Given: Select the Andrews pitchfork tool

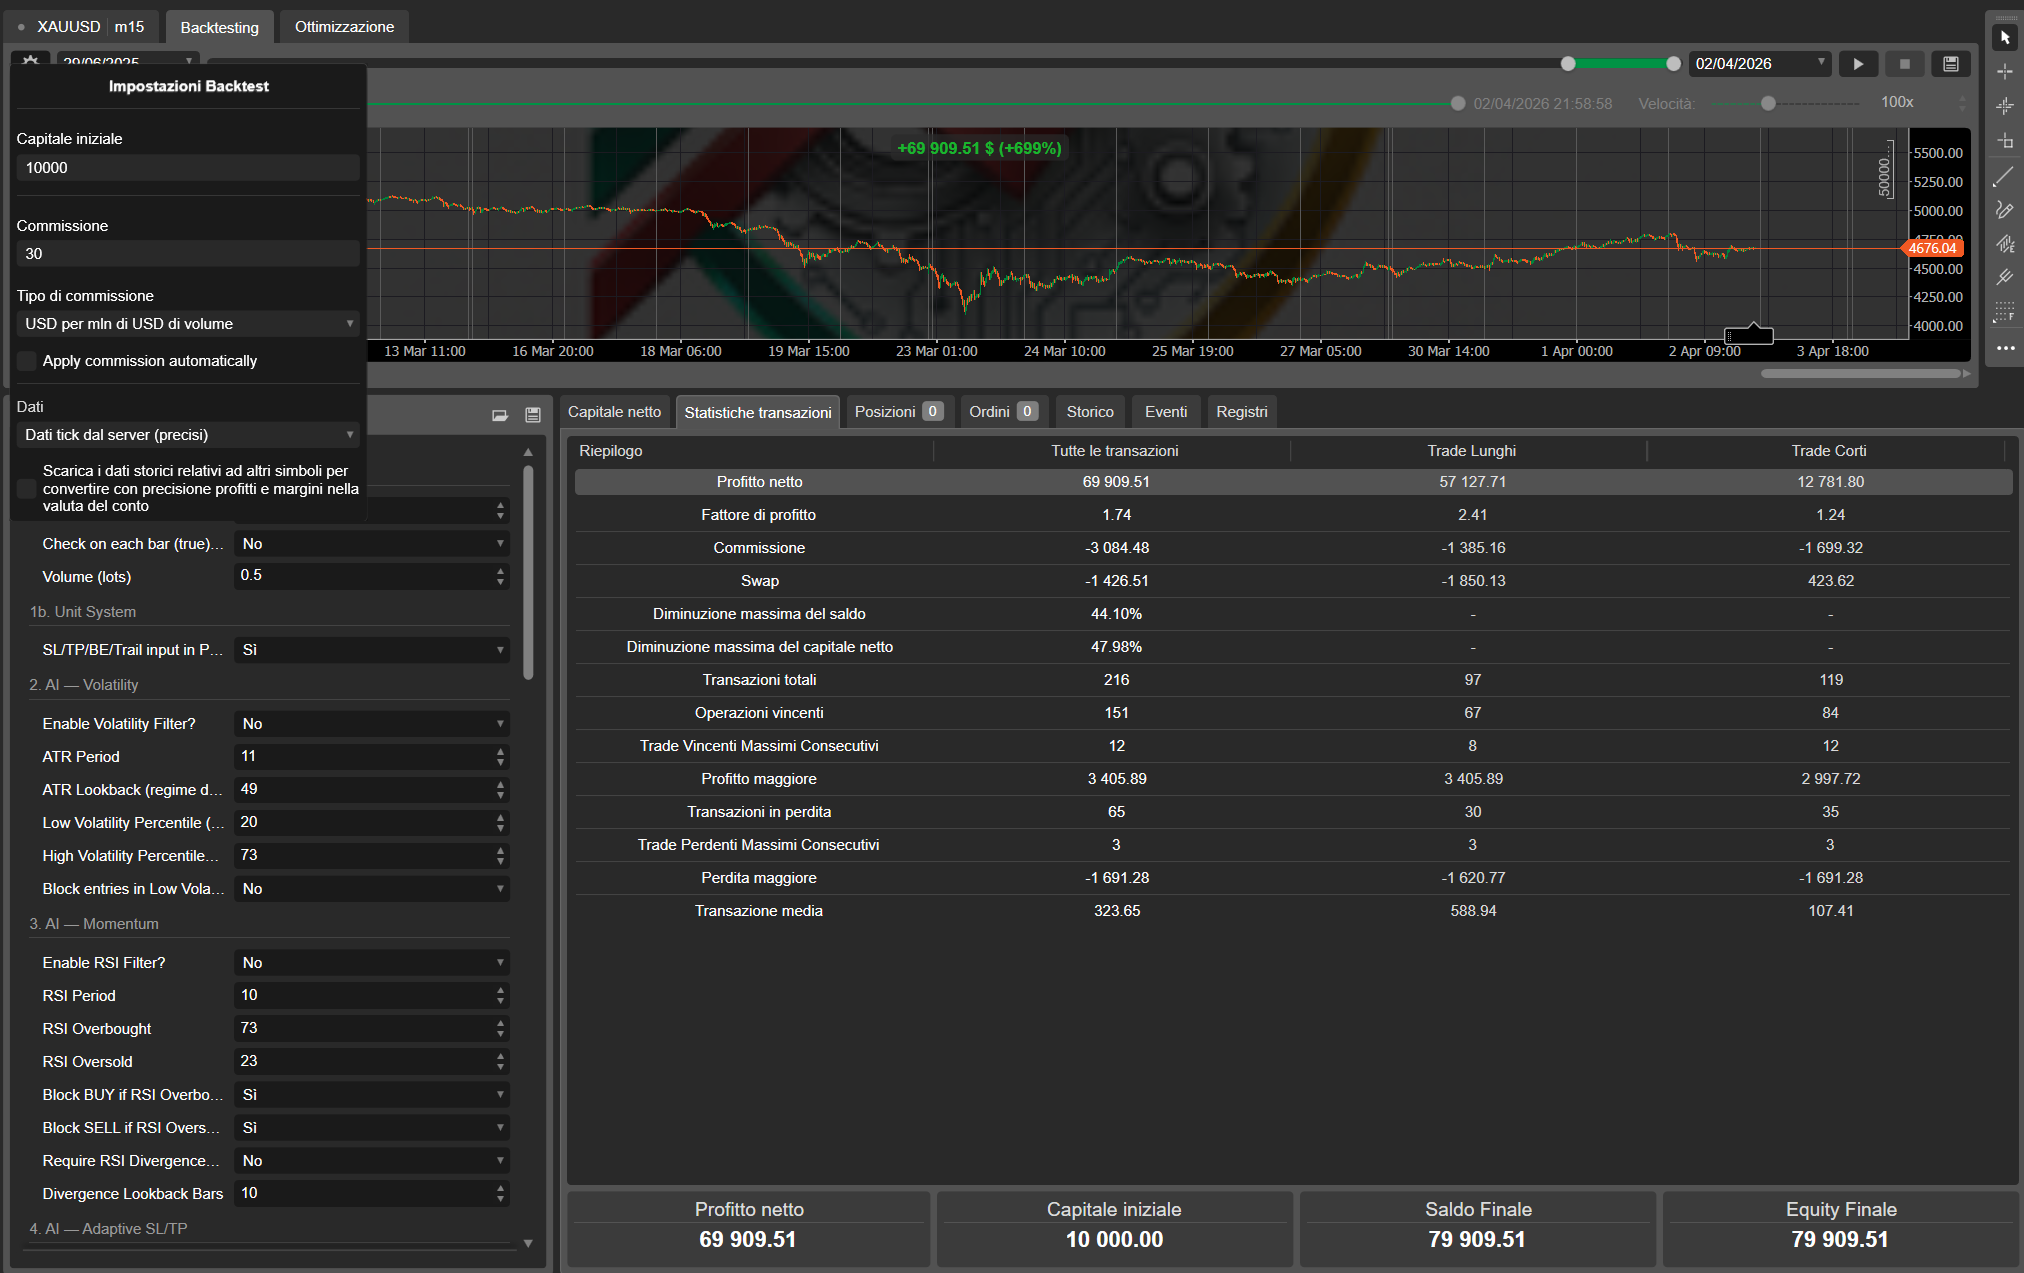Looking at the screenshot, I should click(x=2004, y=278).
